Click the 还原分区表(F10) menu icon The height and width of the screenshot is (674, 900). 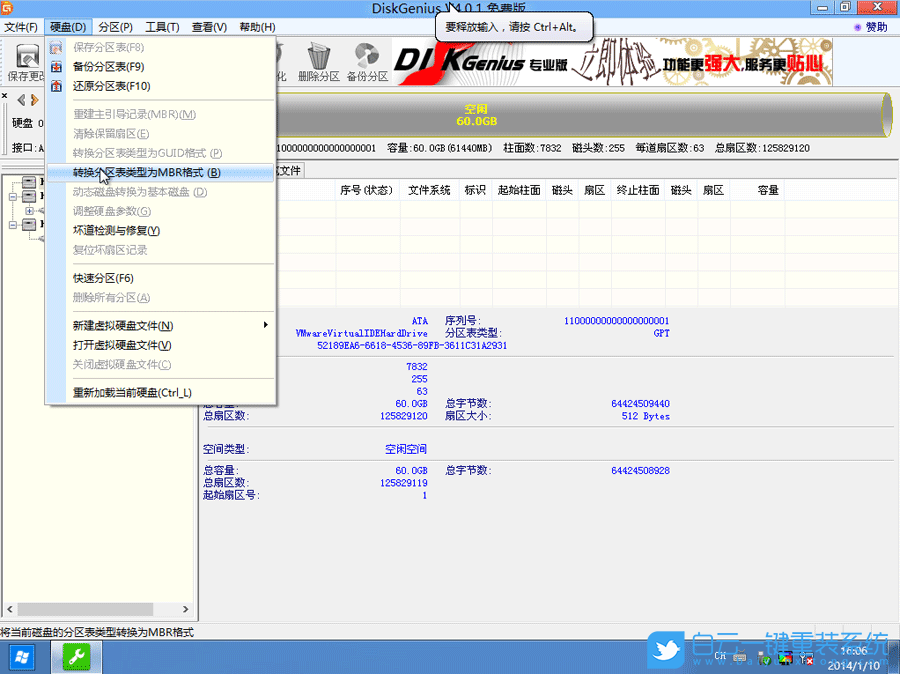56,86
